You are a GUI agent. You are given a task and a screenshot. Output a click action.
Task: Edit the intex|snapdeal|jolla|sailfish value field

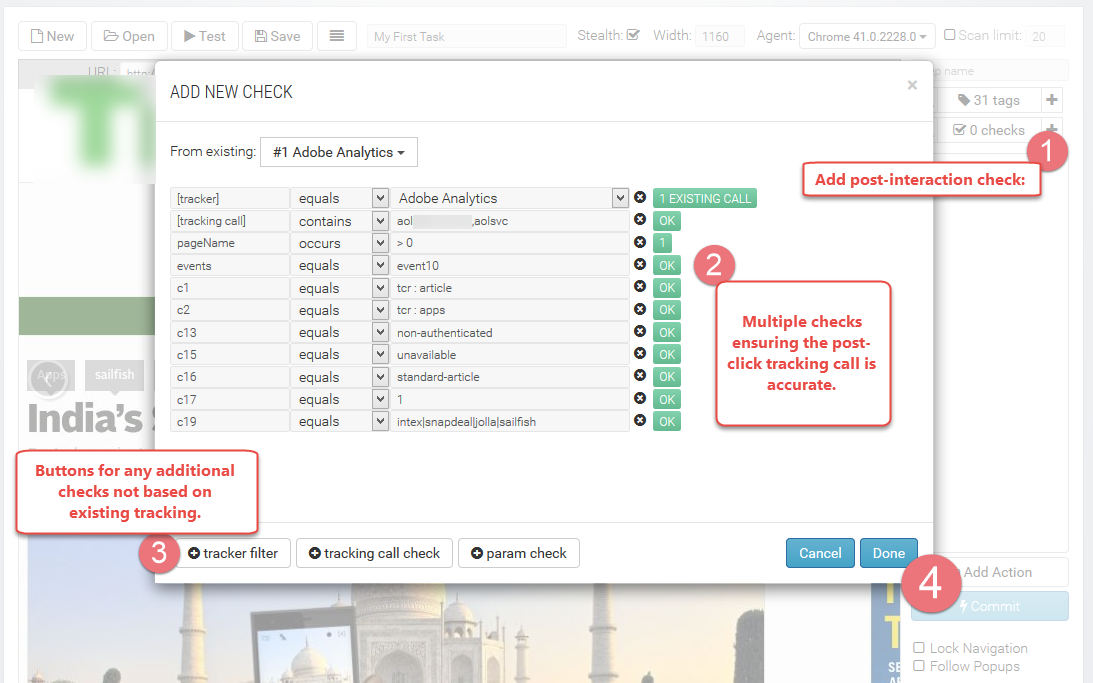pyautogui.click(x=510, y=422)
